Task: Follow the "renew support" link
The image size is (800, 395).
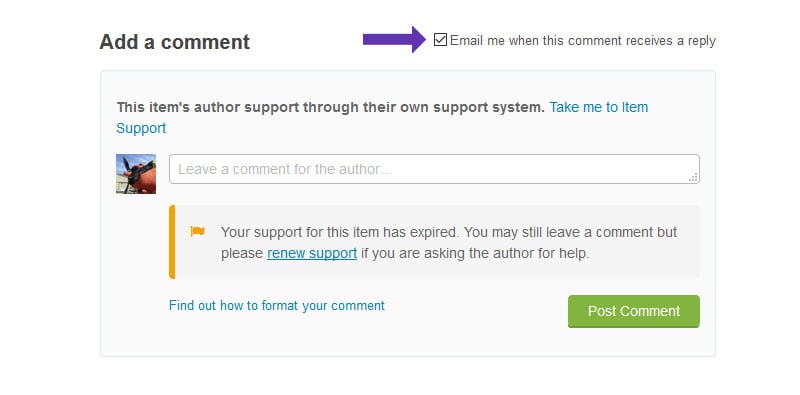Action: pyautogui.click(x=312, y=253)
